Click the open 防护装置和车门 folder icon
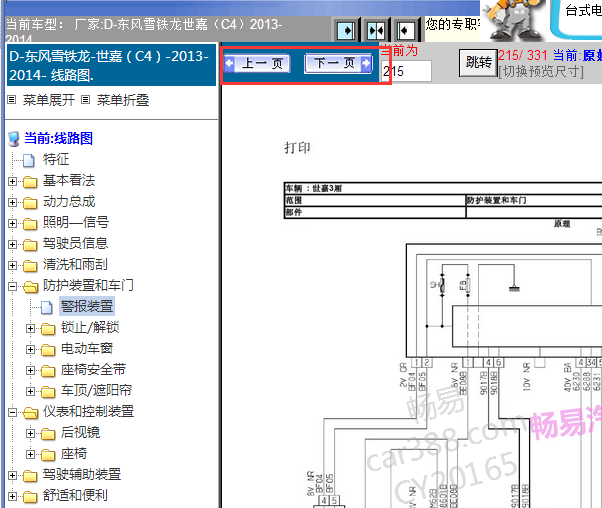 30,286
